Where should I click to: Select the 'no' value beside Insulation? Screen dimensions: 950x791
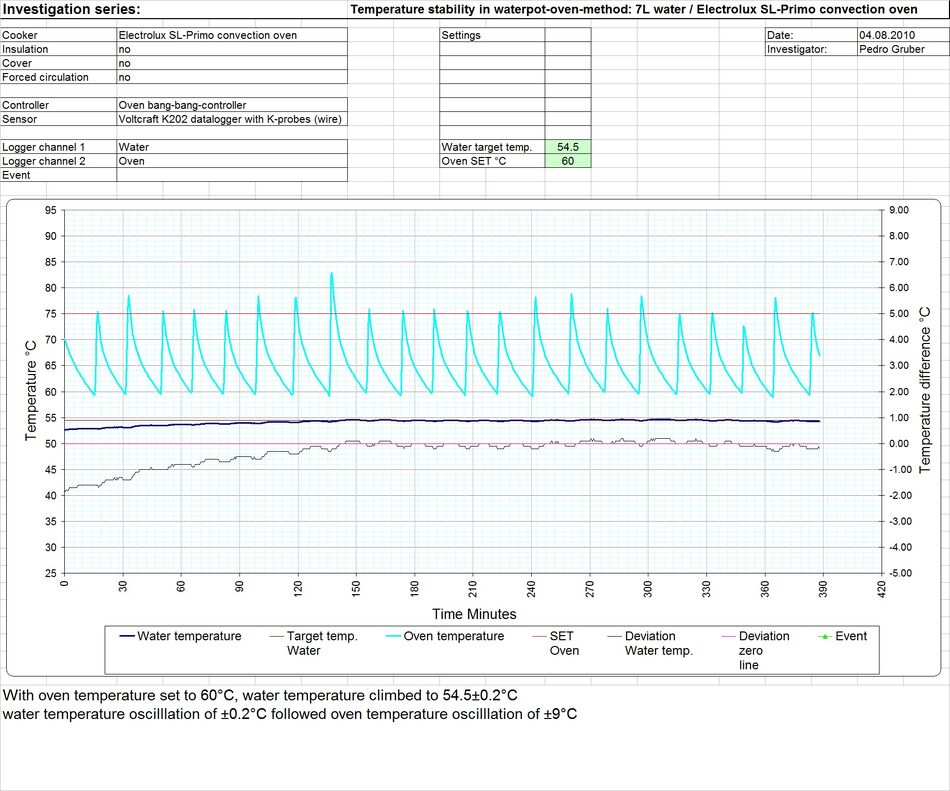pyautogui.click(x=232, y=49)
